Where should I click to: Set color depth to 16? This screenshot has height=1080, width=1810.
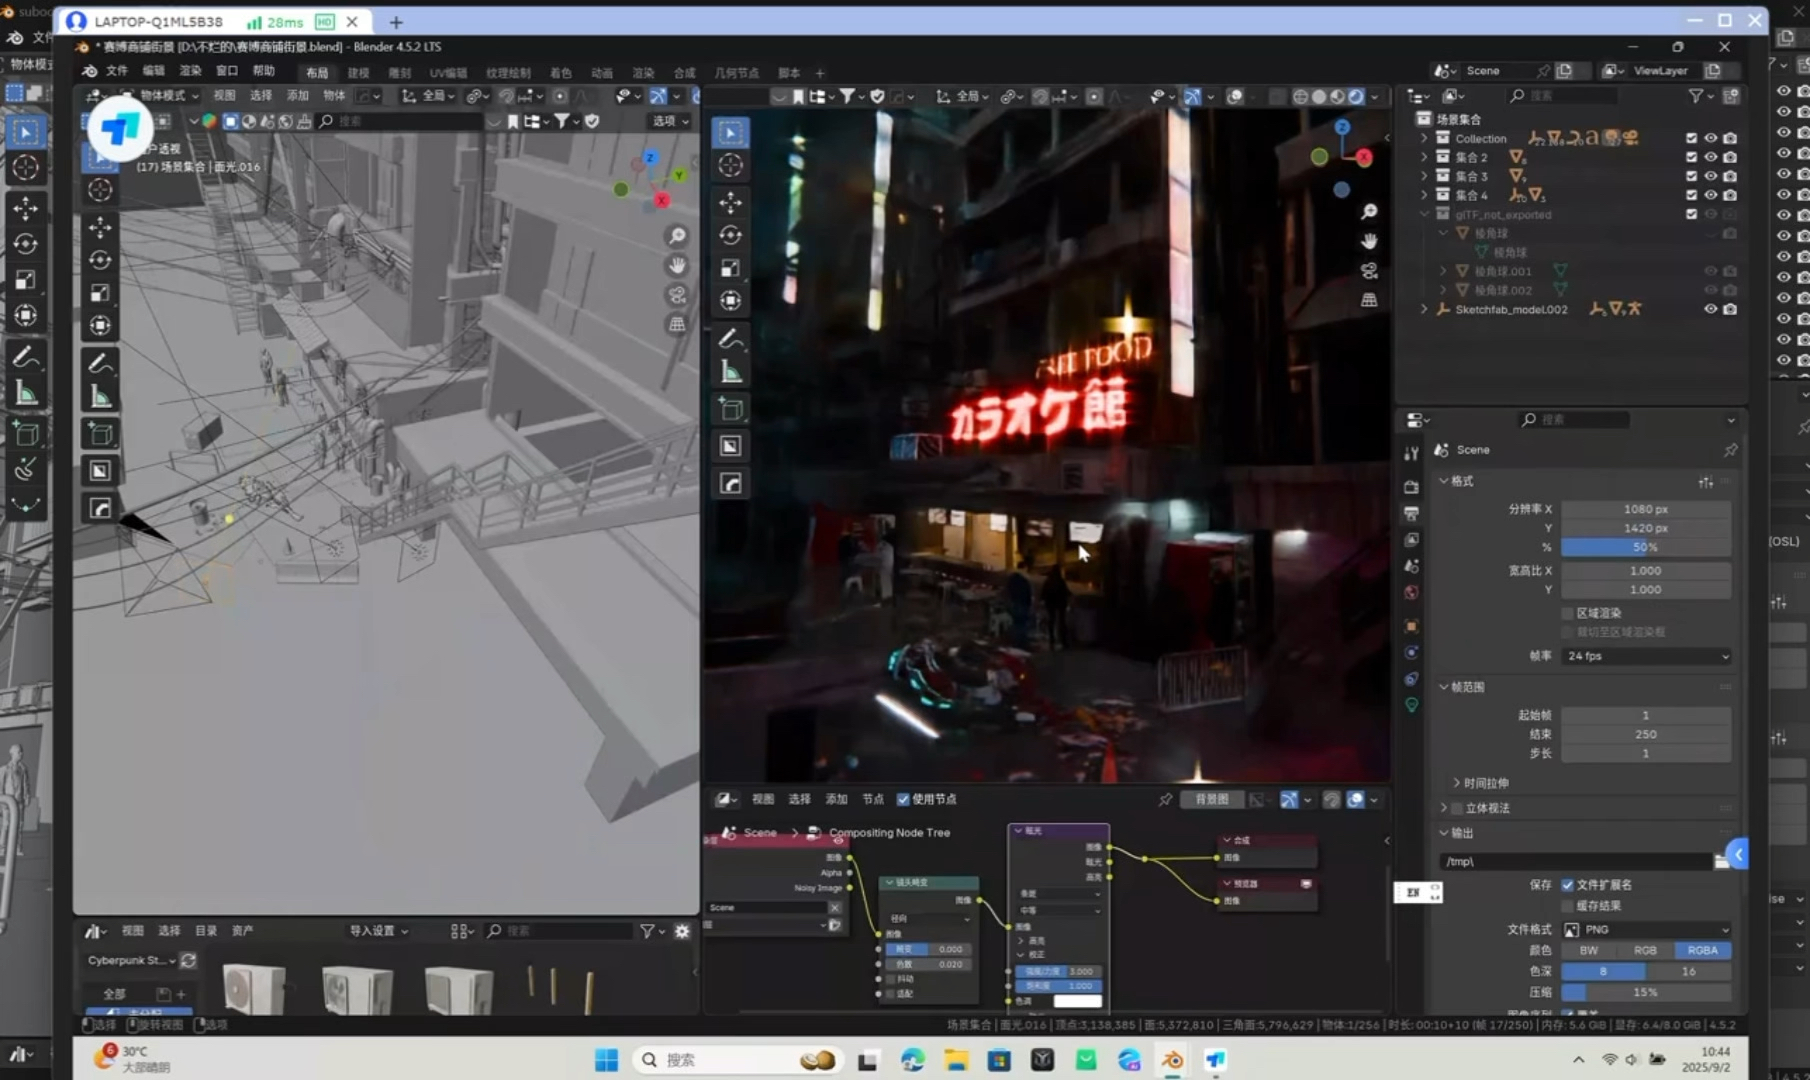click(1688, 971)
